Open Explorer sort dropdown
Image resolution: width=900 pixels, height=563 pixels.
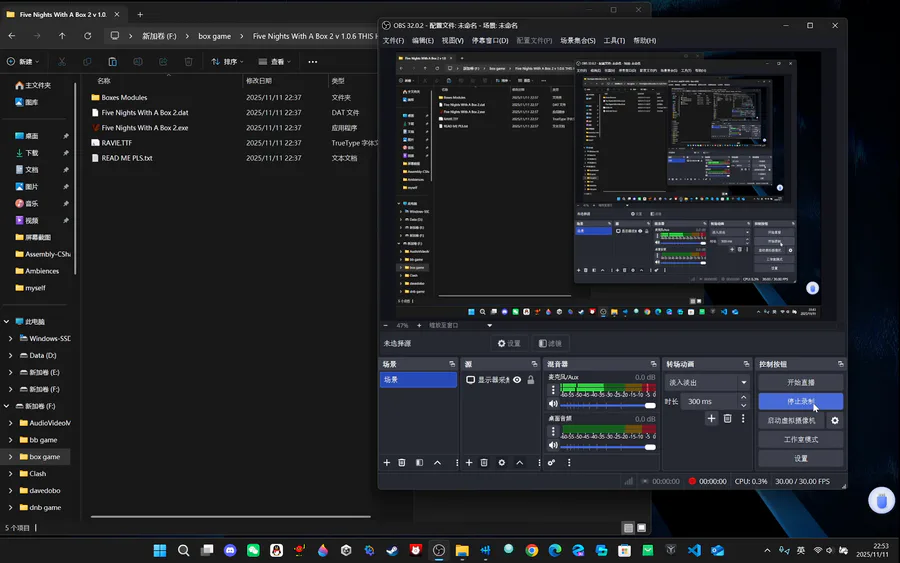227,61
